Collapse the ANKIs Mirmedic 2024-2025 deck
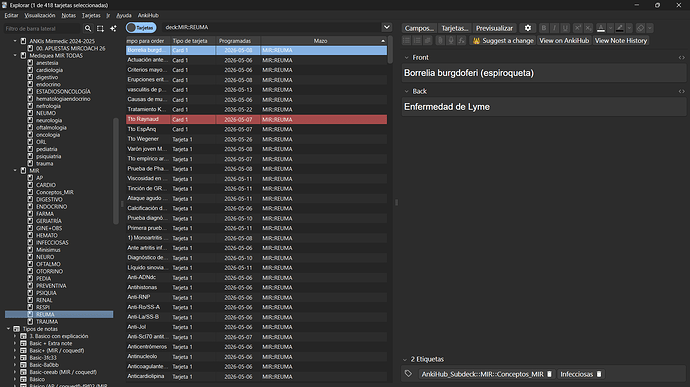This screenshot has width=690, height=387. (x=15, y=41)
